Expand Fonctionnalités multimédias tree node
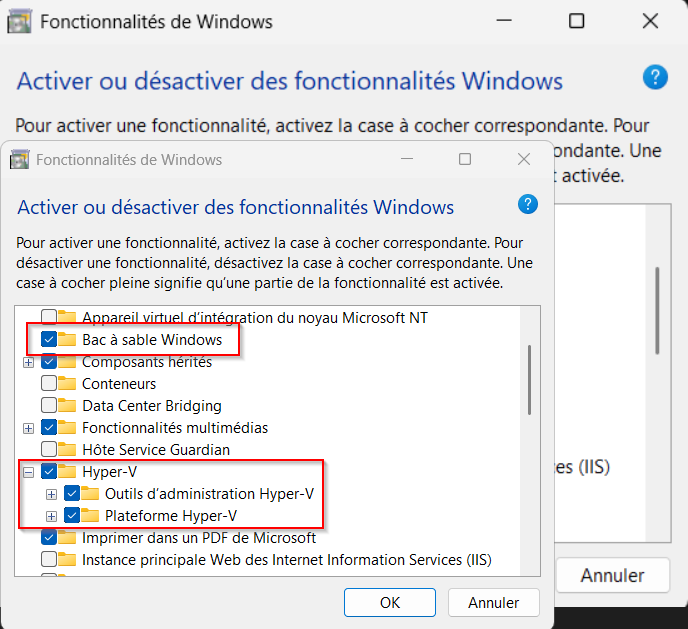688x629 pixels. [x=29, y=429]
